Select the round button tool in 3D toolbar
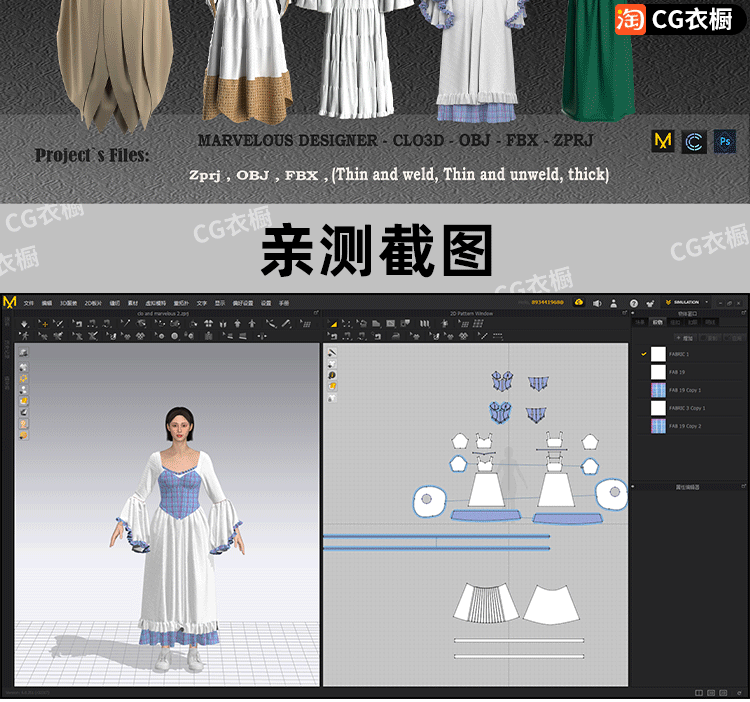Viewport: 750px width, 702px height. (175, 336)
